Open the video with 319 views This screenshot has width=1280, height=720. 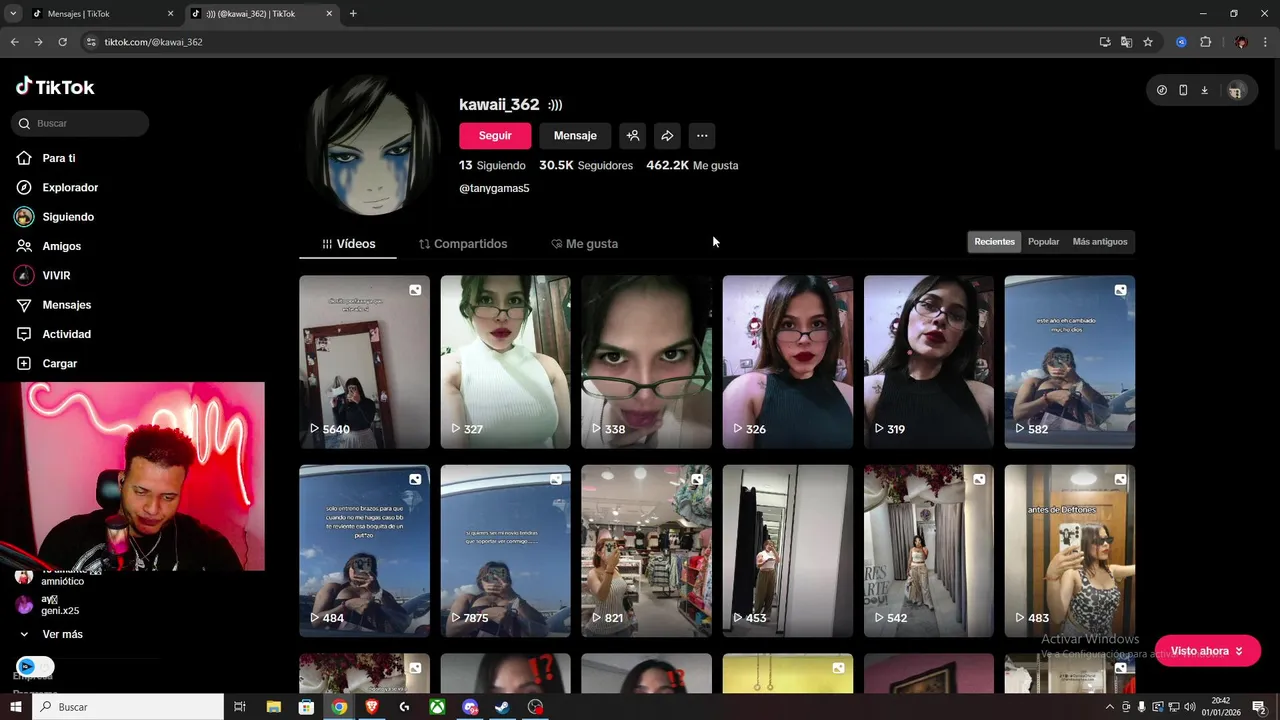pyautogui.click(x=929, y=362)
